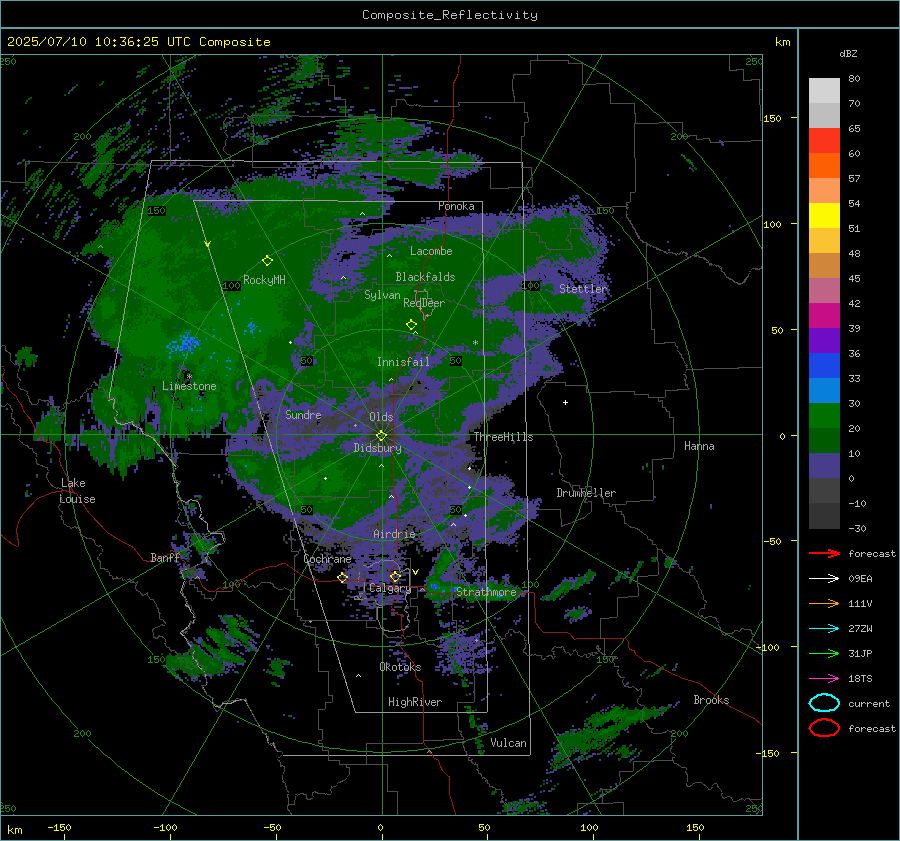Viewport: 900px width, 841px height.
Task: Click the Sundre label
Action: (303, 414)
